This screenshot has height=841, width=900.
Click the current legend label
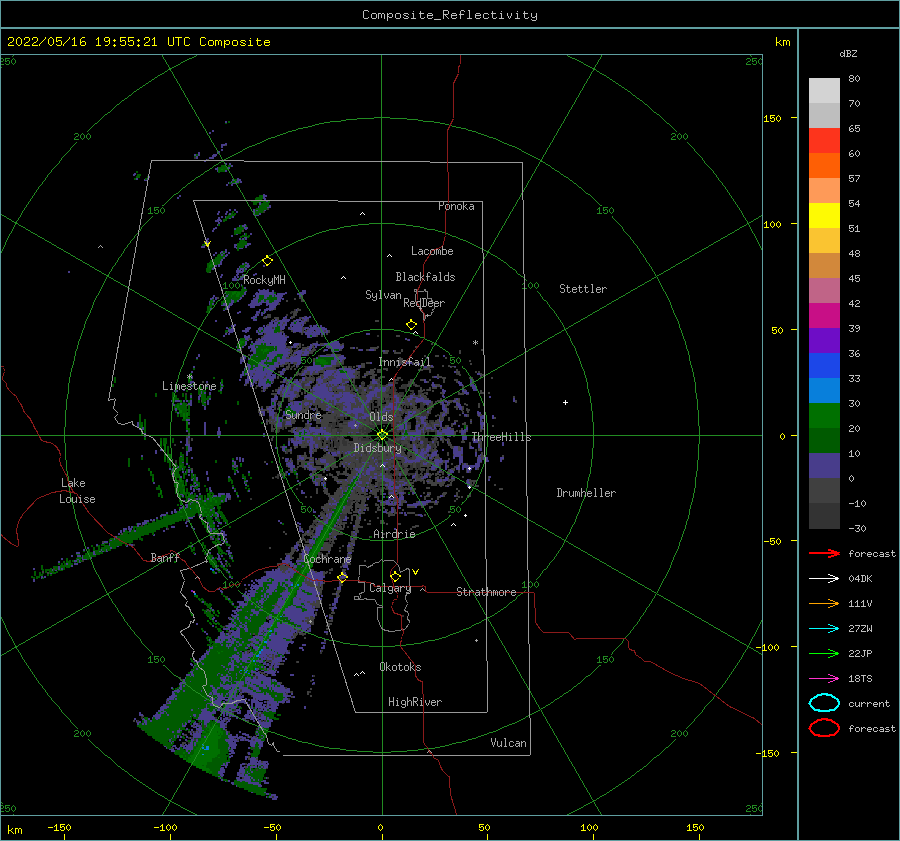pyautogui.click(x=869, y=703)
